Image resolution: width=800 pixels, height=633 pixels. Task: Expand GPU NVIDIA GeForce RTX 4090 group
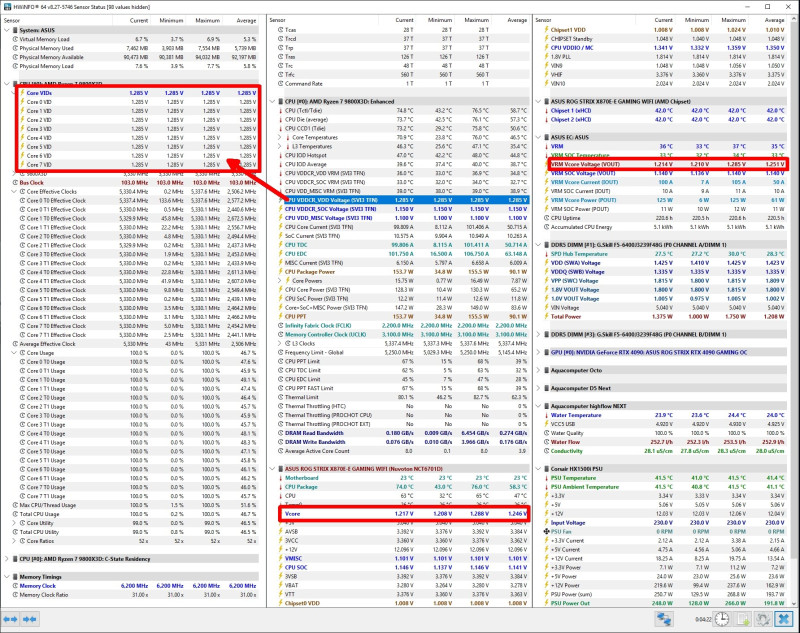click(x=538, y=352)
